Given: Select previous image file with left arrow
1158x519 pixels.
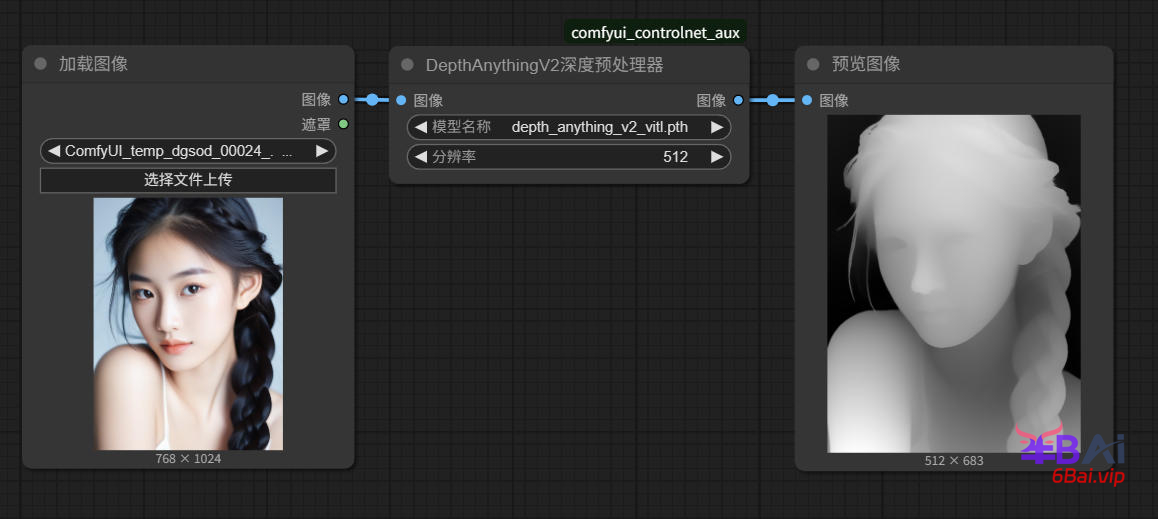Looking at the screenshot, I should tap(54, 151).
